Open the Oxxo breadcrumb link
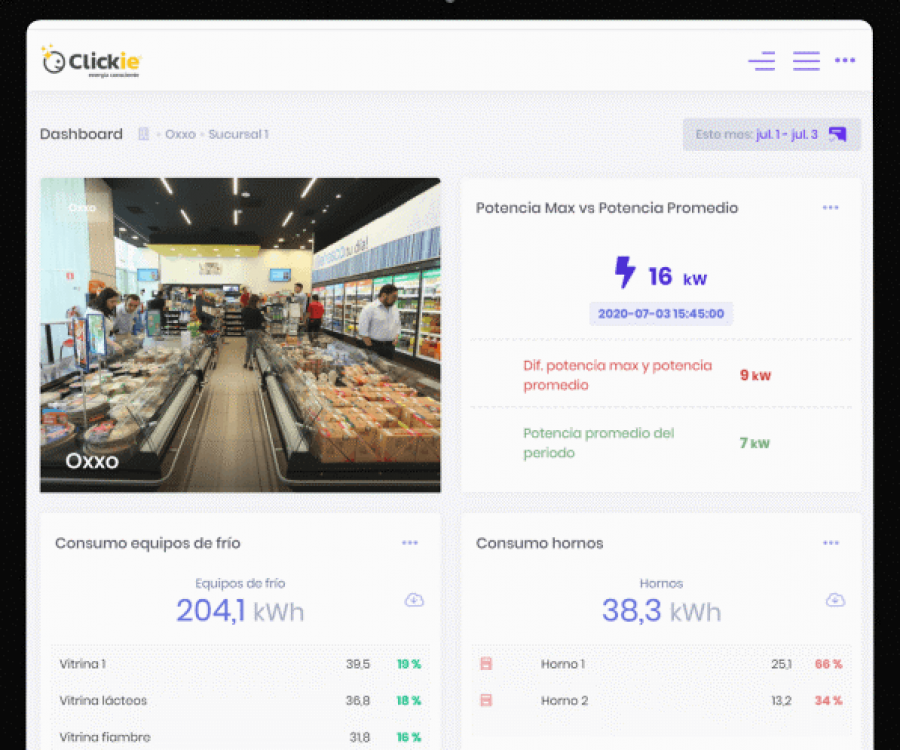Viewport: 900px width, 750px height. (180, 134)
